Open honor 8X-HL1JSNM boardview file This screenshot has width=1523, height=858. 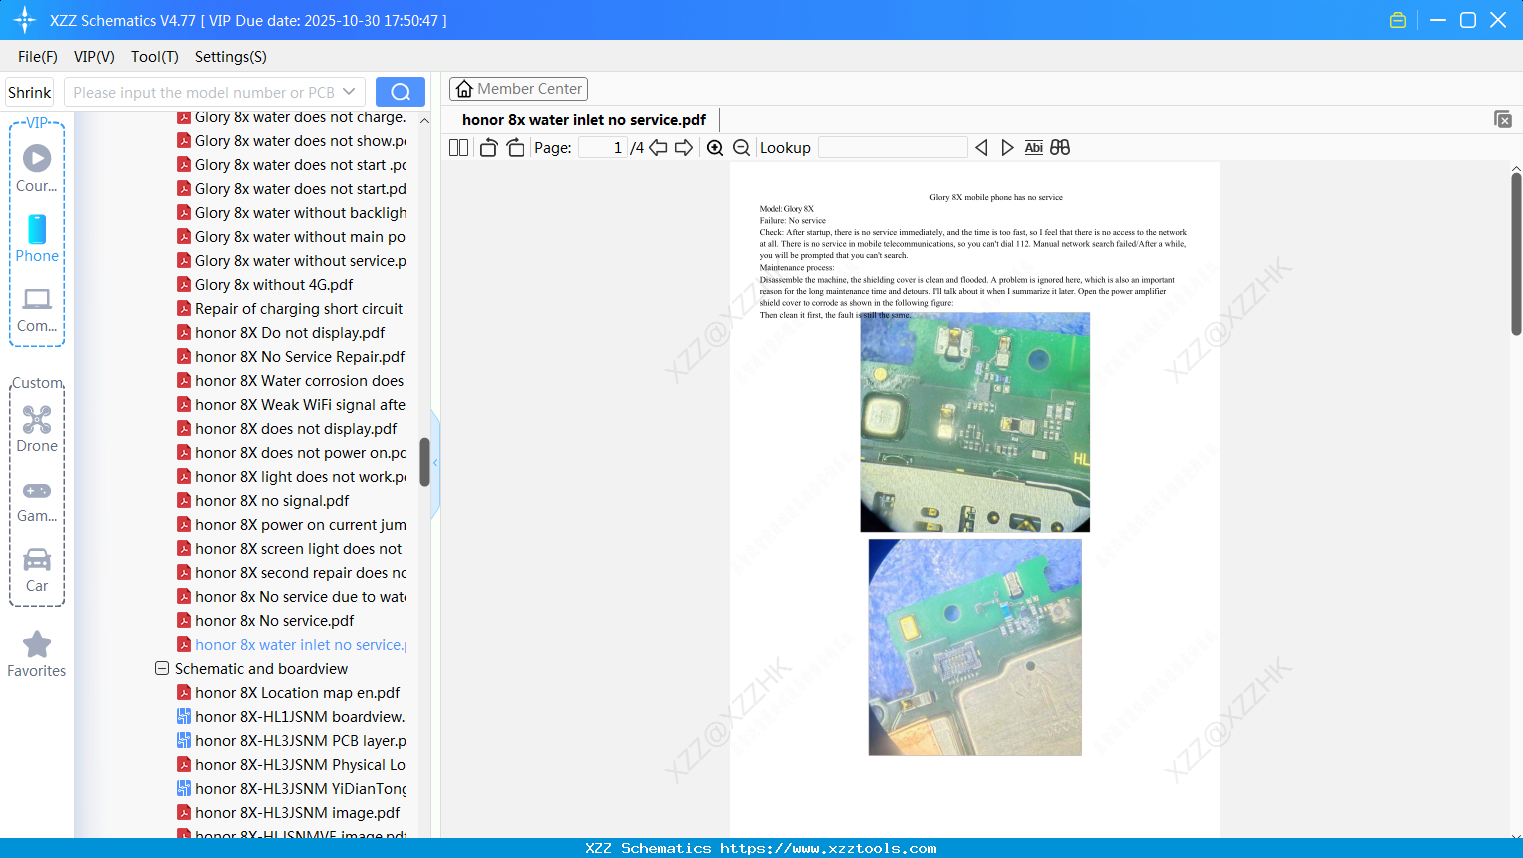tap(291, 717)
